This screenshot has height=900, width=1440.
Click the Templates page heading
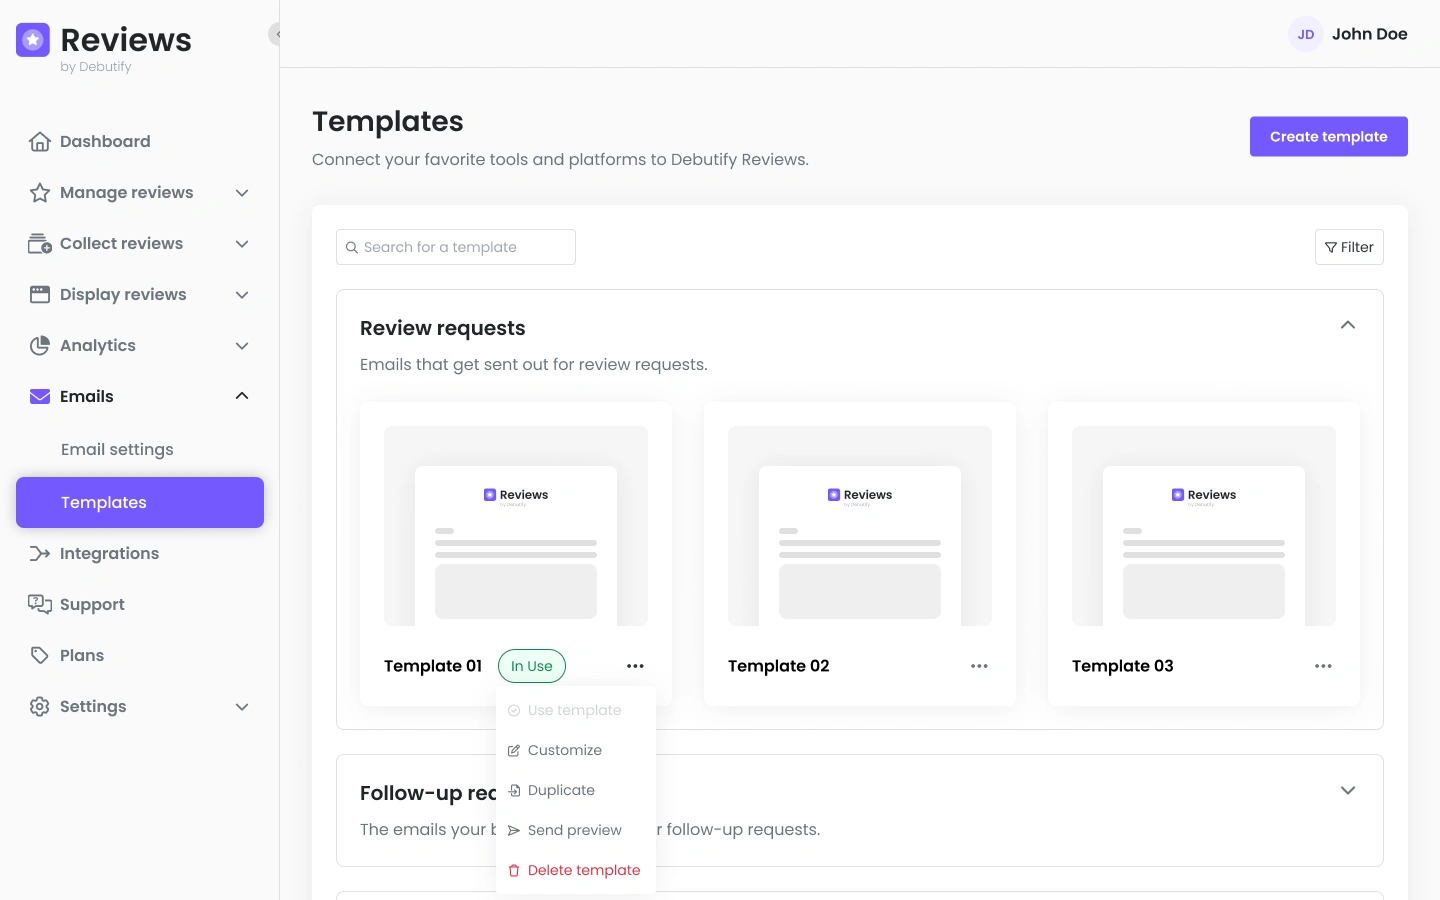(x=388, y=121)
